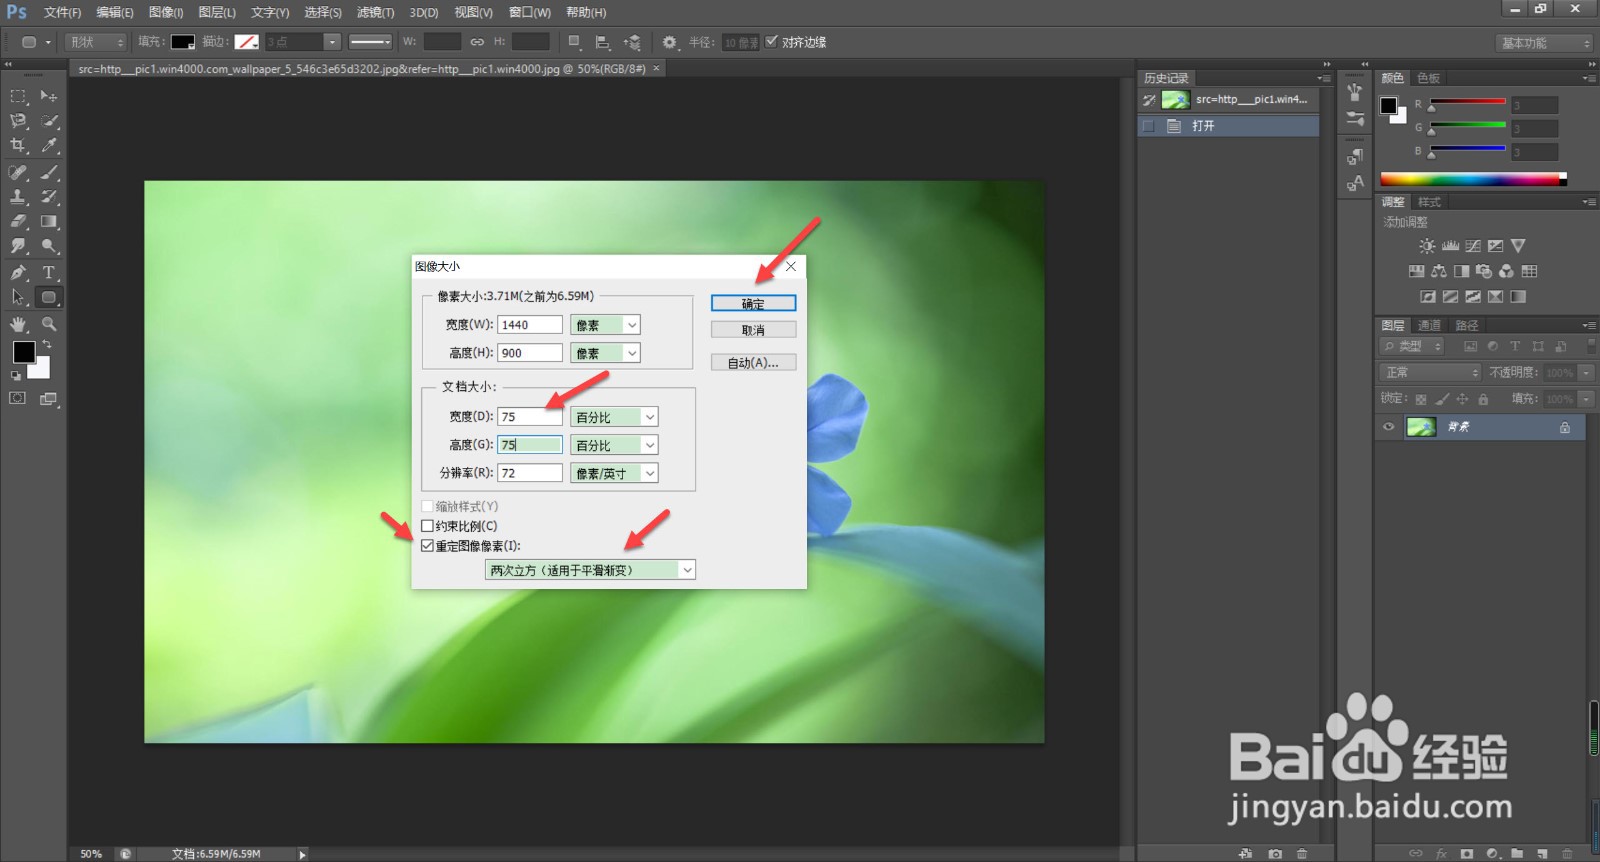Switch to the 样式 tab
Screen dimensions: 1600x862
click(1429, 202)
